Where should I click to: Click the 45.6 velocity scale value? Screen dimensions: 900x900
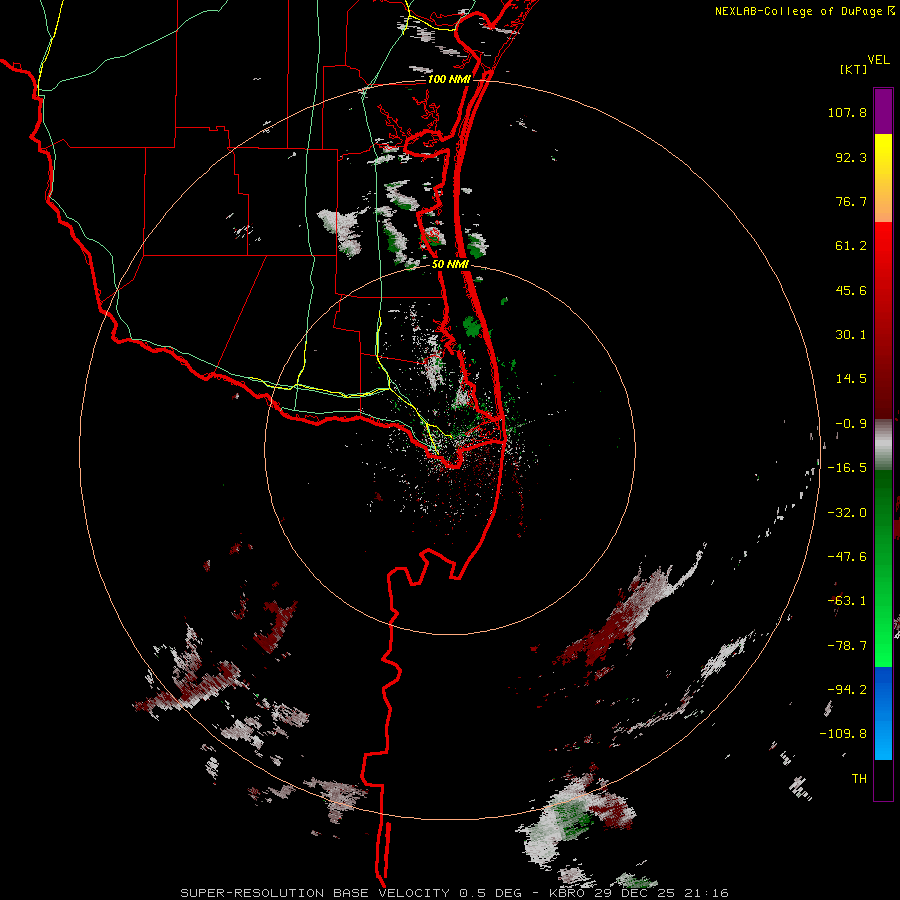(x=851, y=290)
